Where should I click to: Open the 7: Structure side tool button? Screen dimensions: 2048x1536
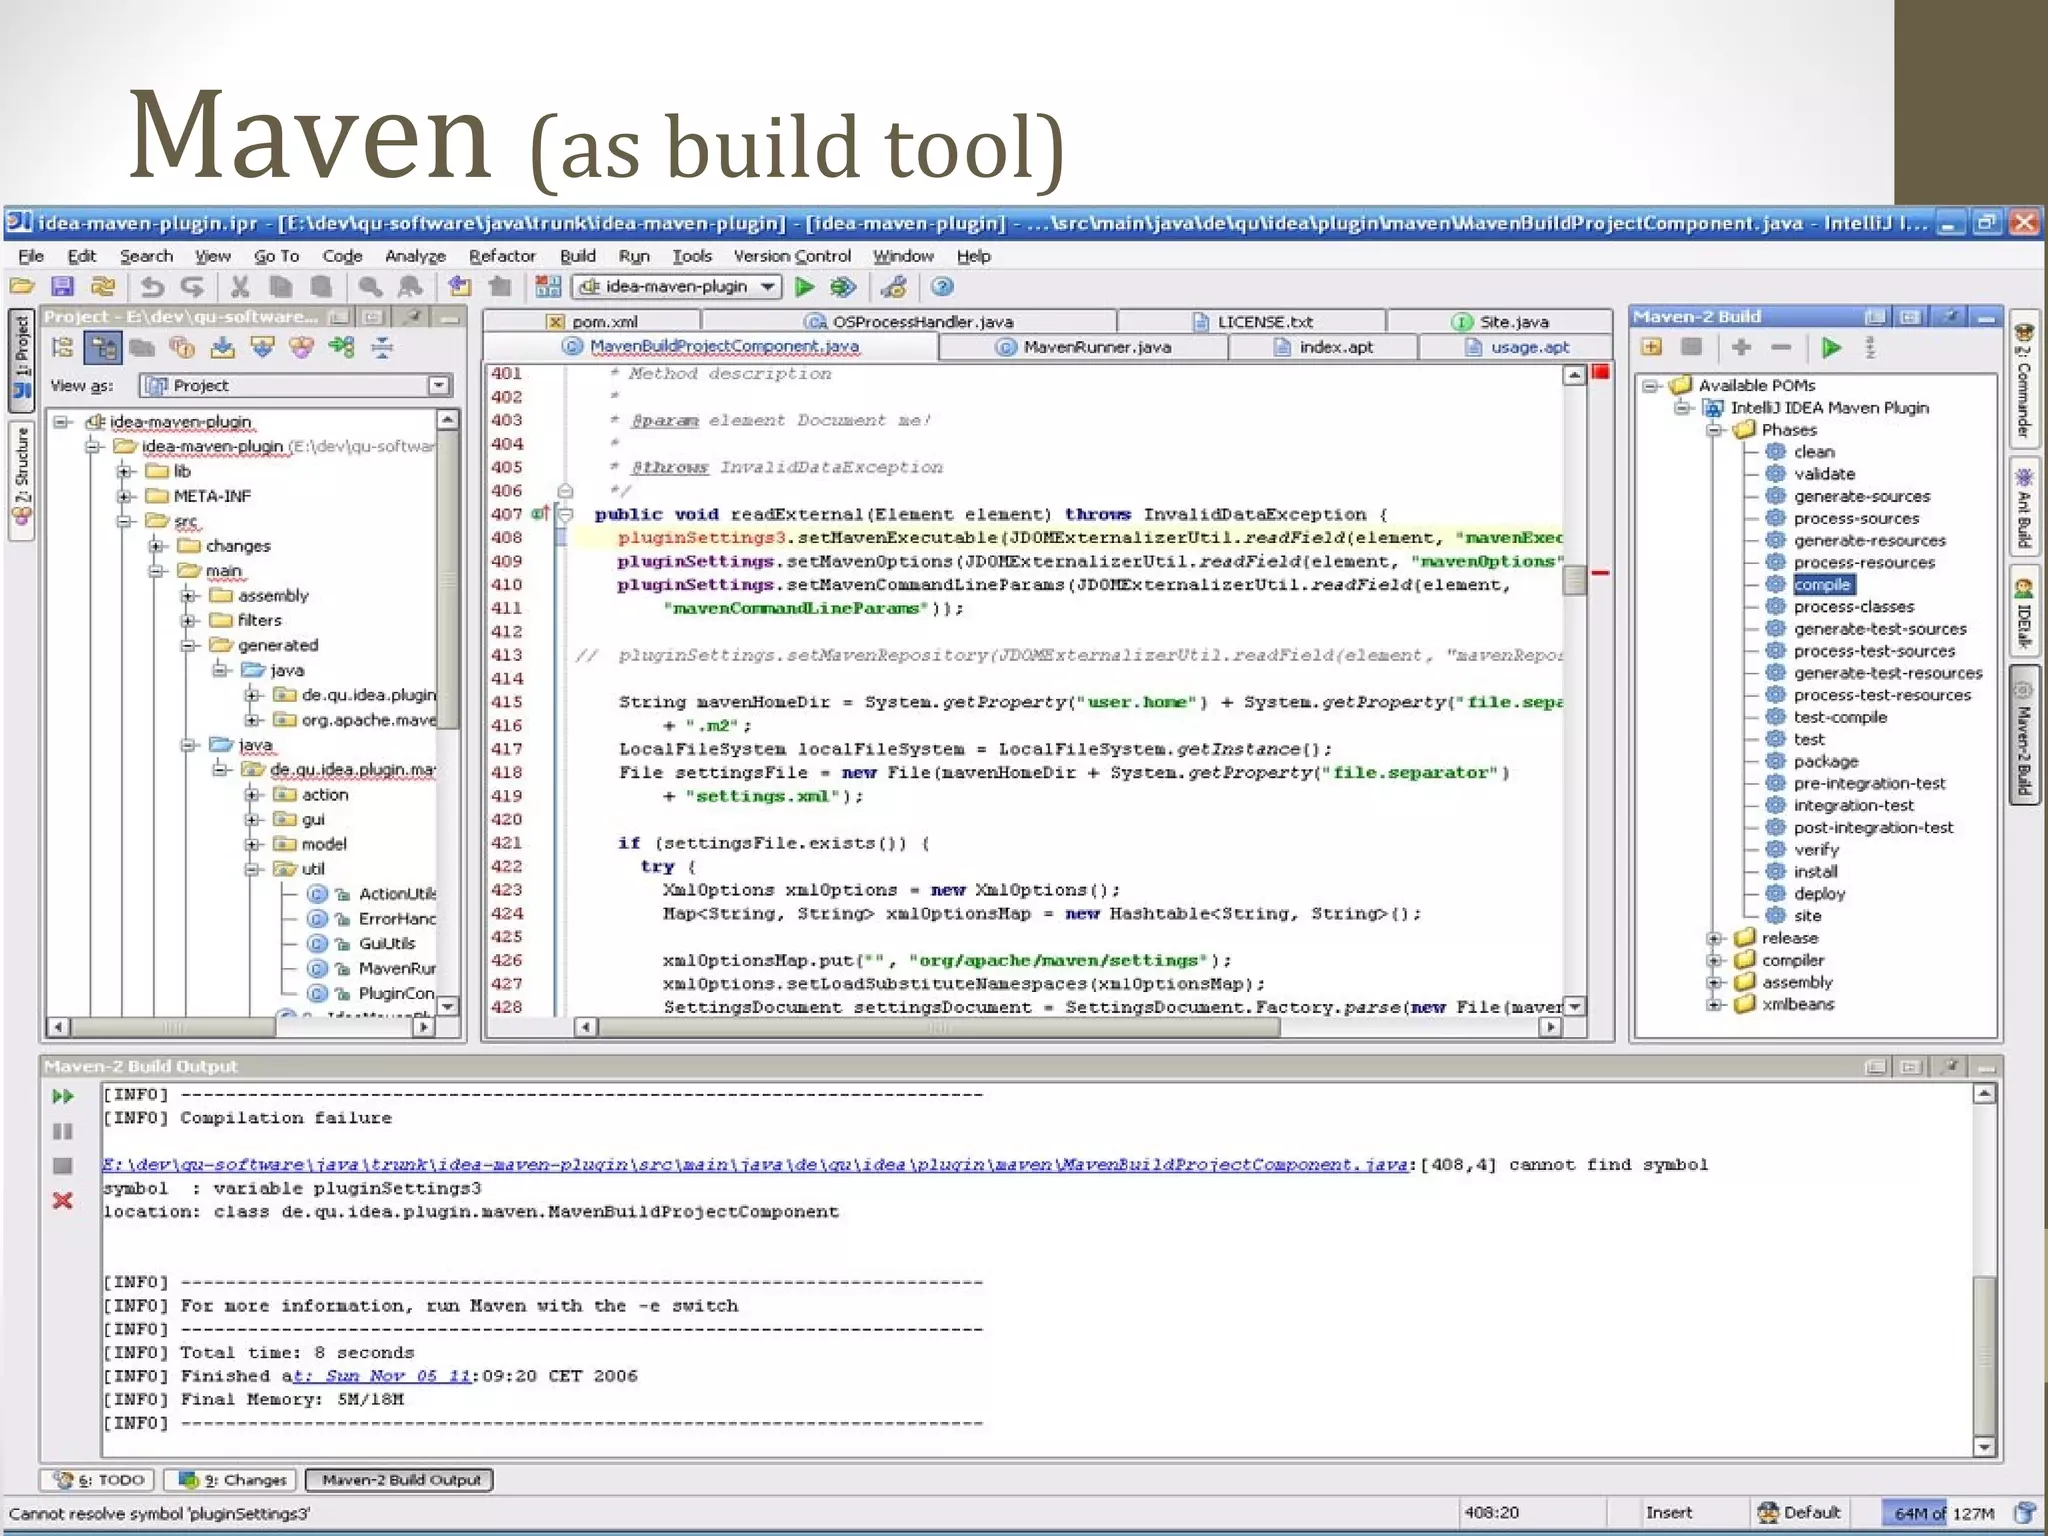pyautogui.click(x=22, y=482)
